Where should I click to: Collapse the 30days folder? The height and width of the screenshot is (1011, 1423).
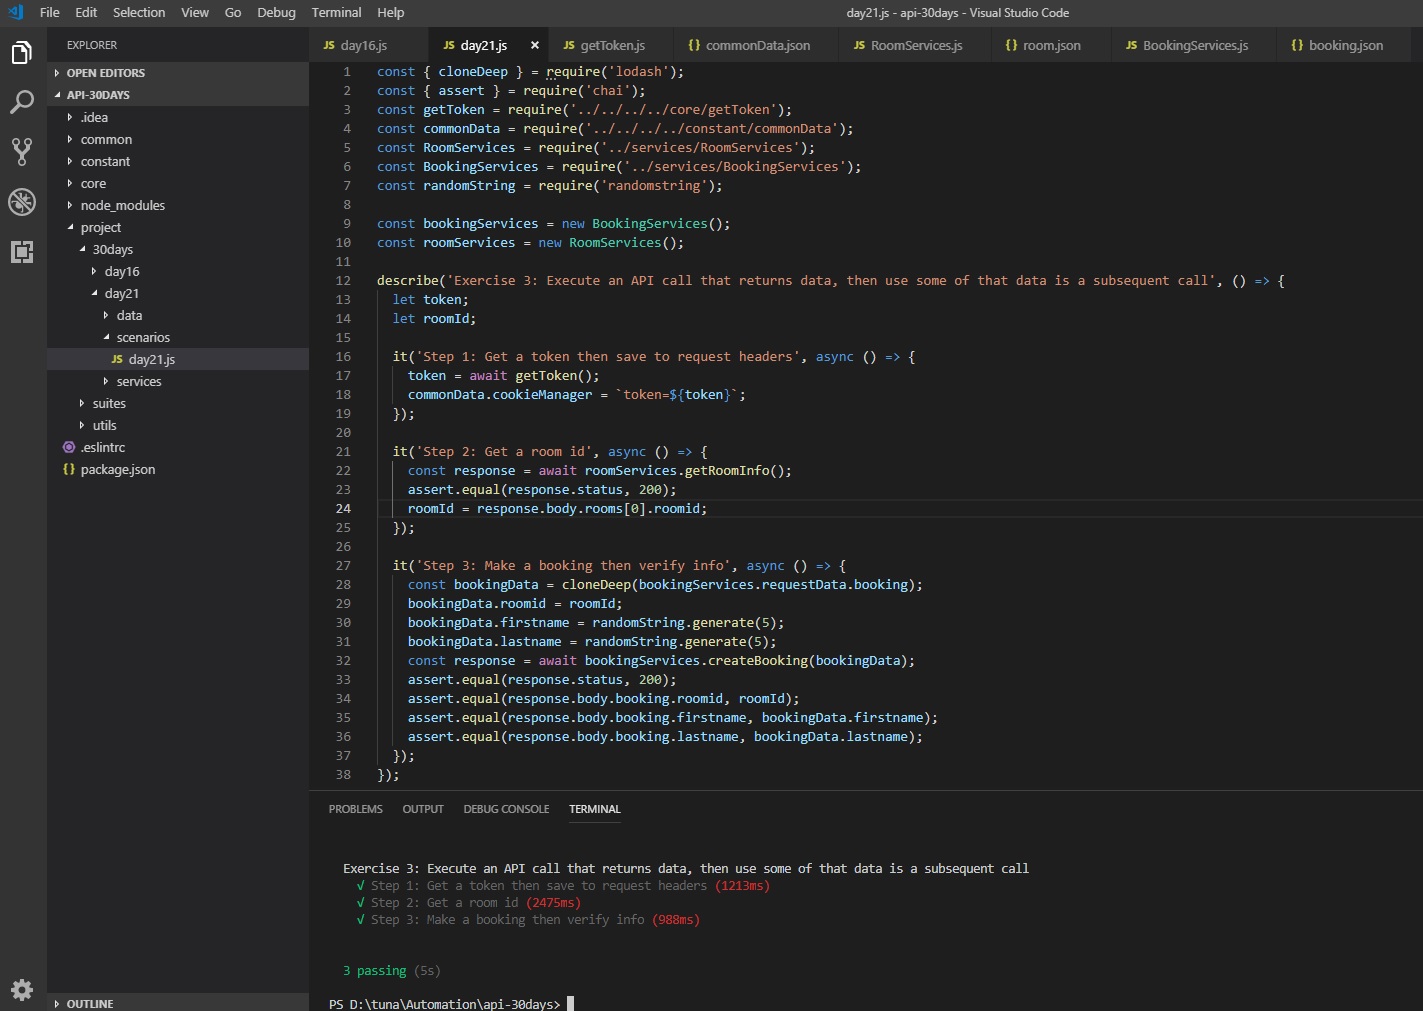pos(178,249)
